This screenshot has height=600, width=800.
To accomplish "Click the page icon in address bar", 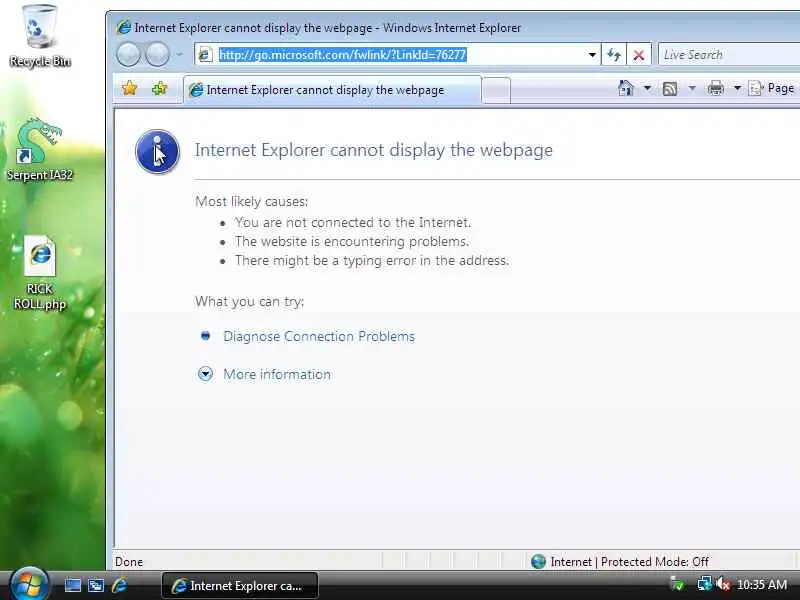I will point(205,55).
